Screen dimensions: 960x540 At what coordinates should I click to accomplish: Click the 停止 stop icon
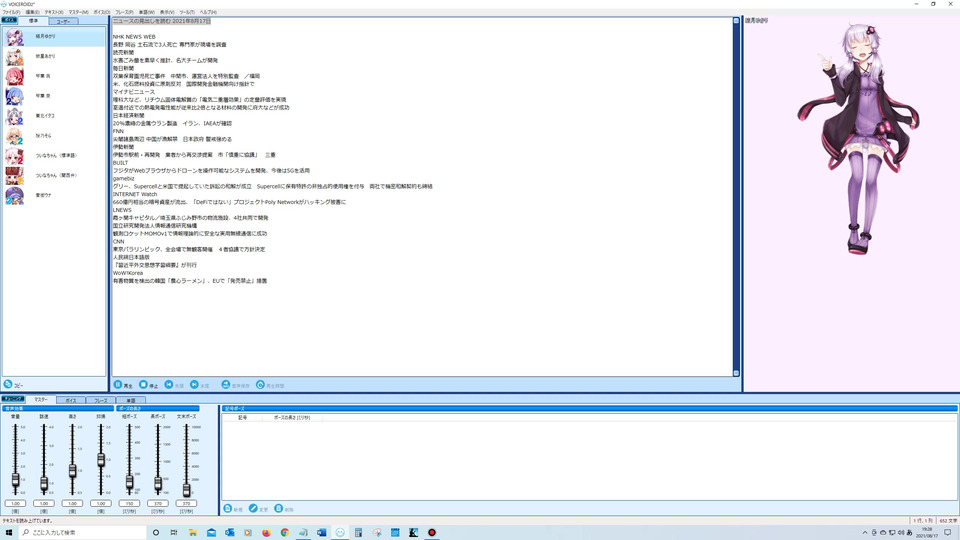click(143, 384)
